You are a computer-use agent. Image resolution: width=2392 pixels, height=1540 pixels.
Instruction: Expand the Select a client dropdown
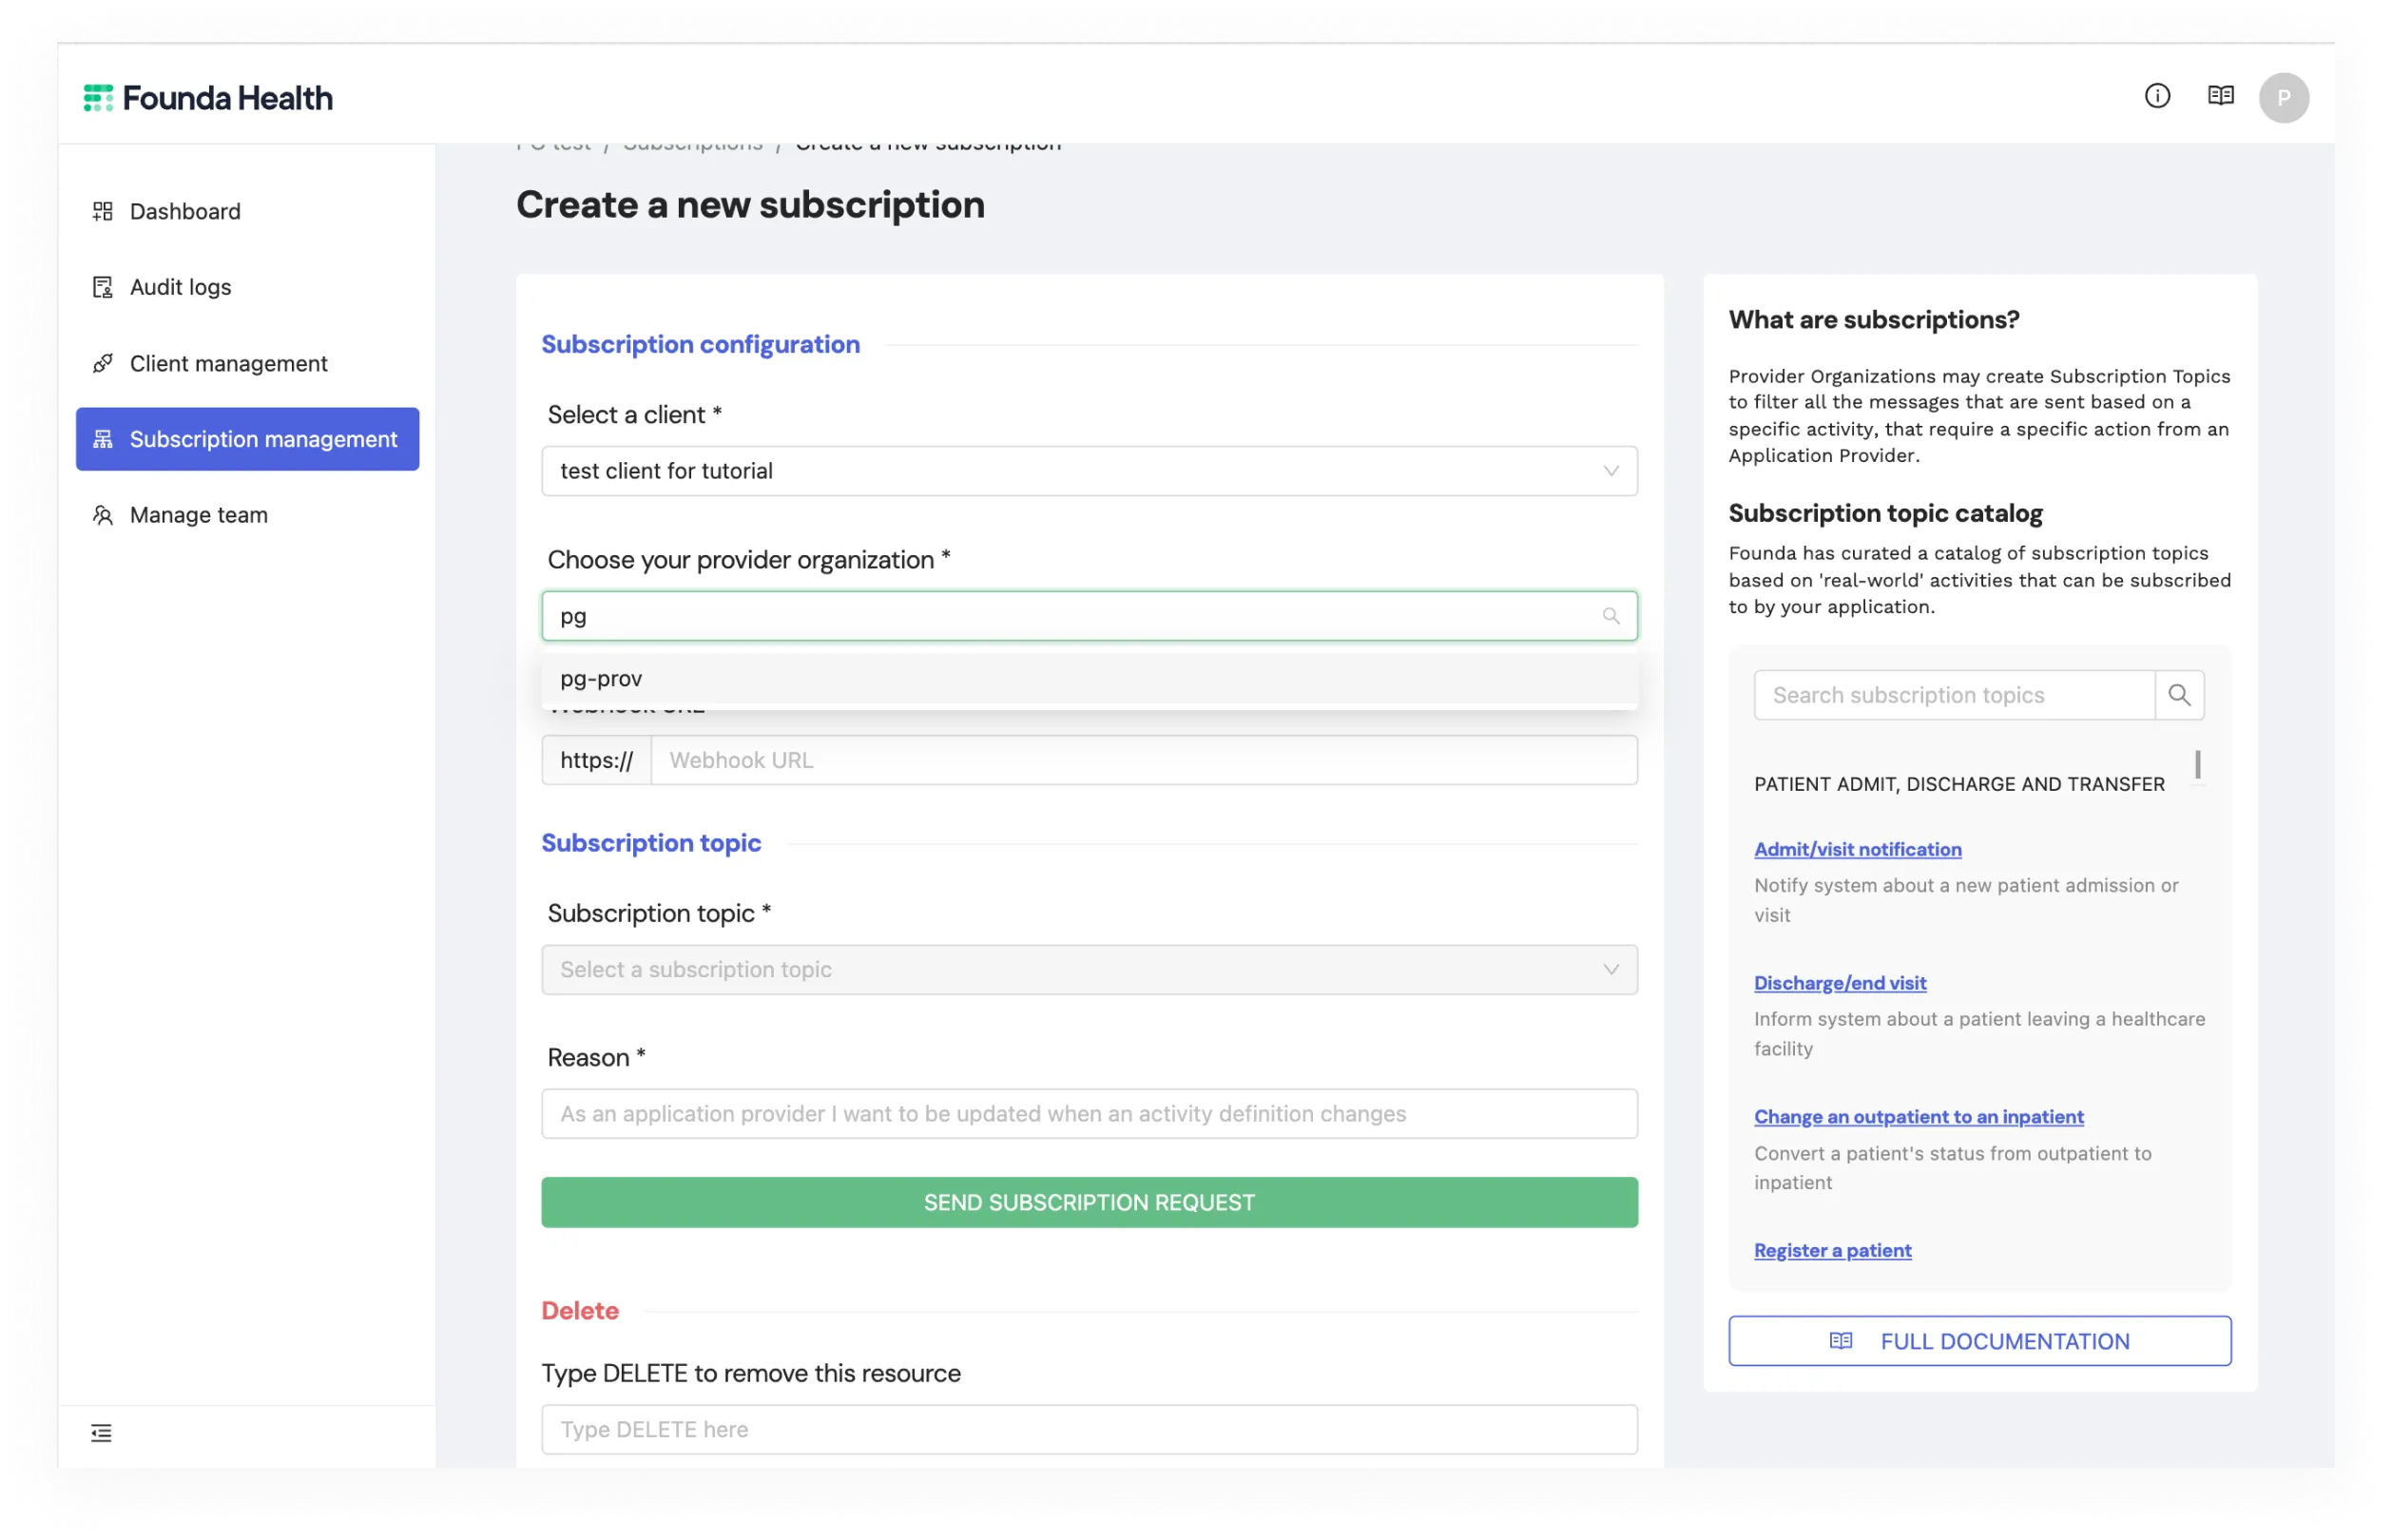pyautogui.click(x=1089, y=471)
